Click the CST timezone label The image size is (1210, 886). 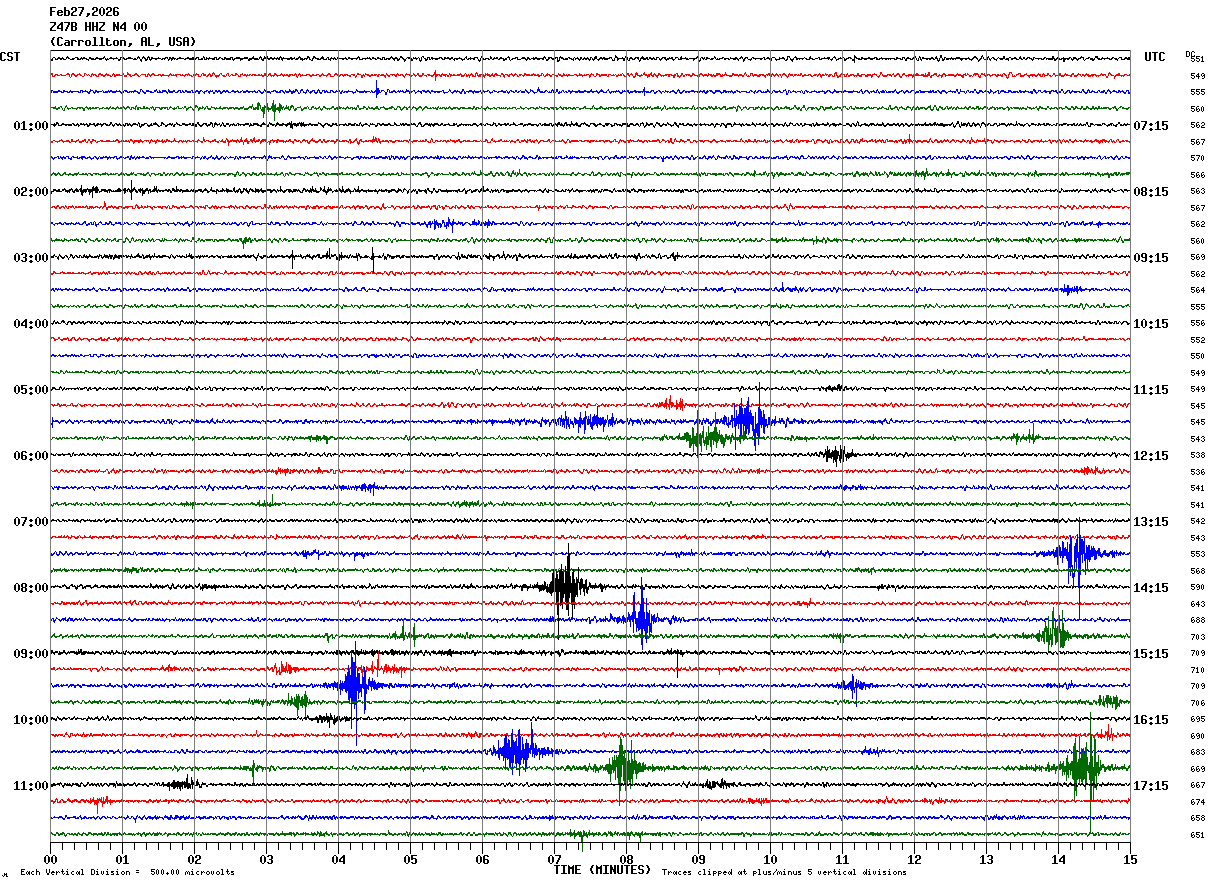[10, 57]
